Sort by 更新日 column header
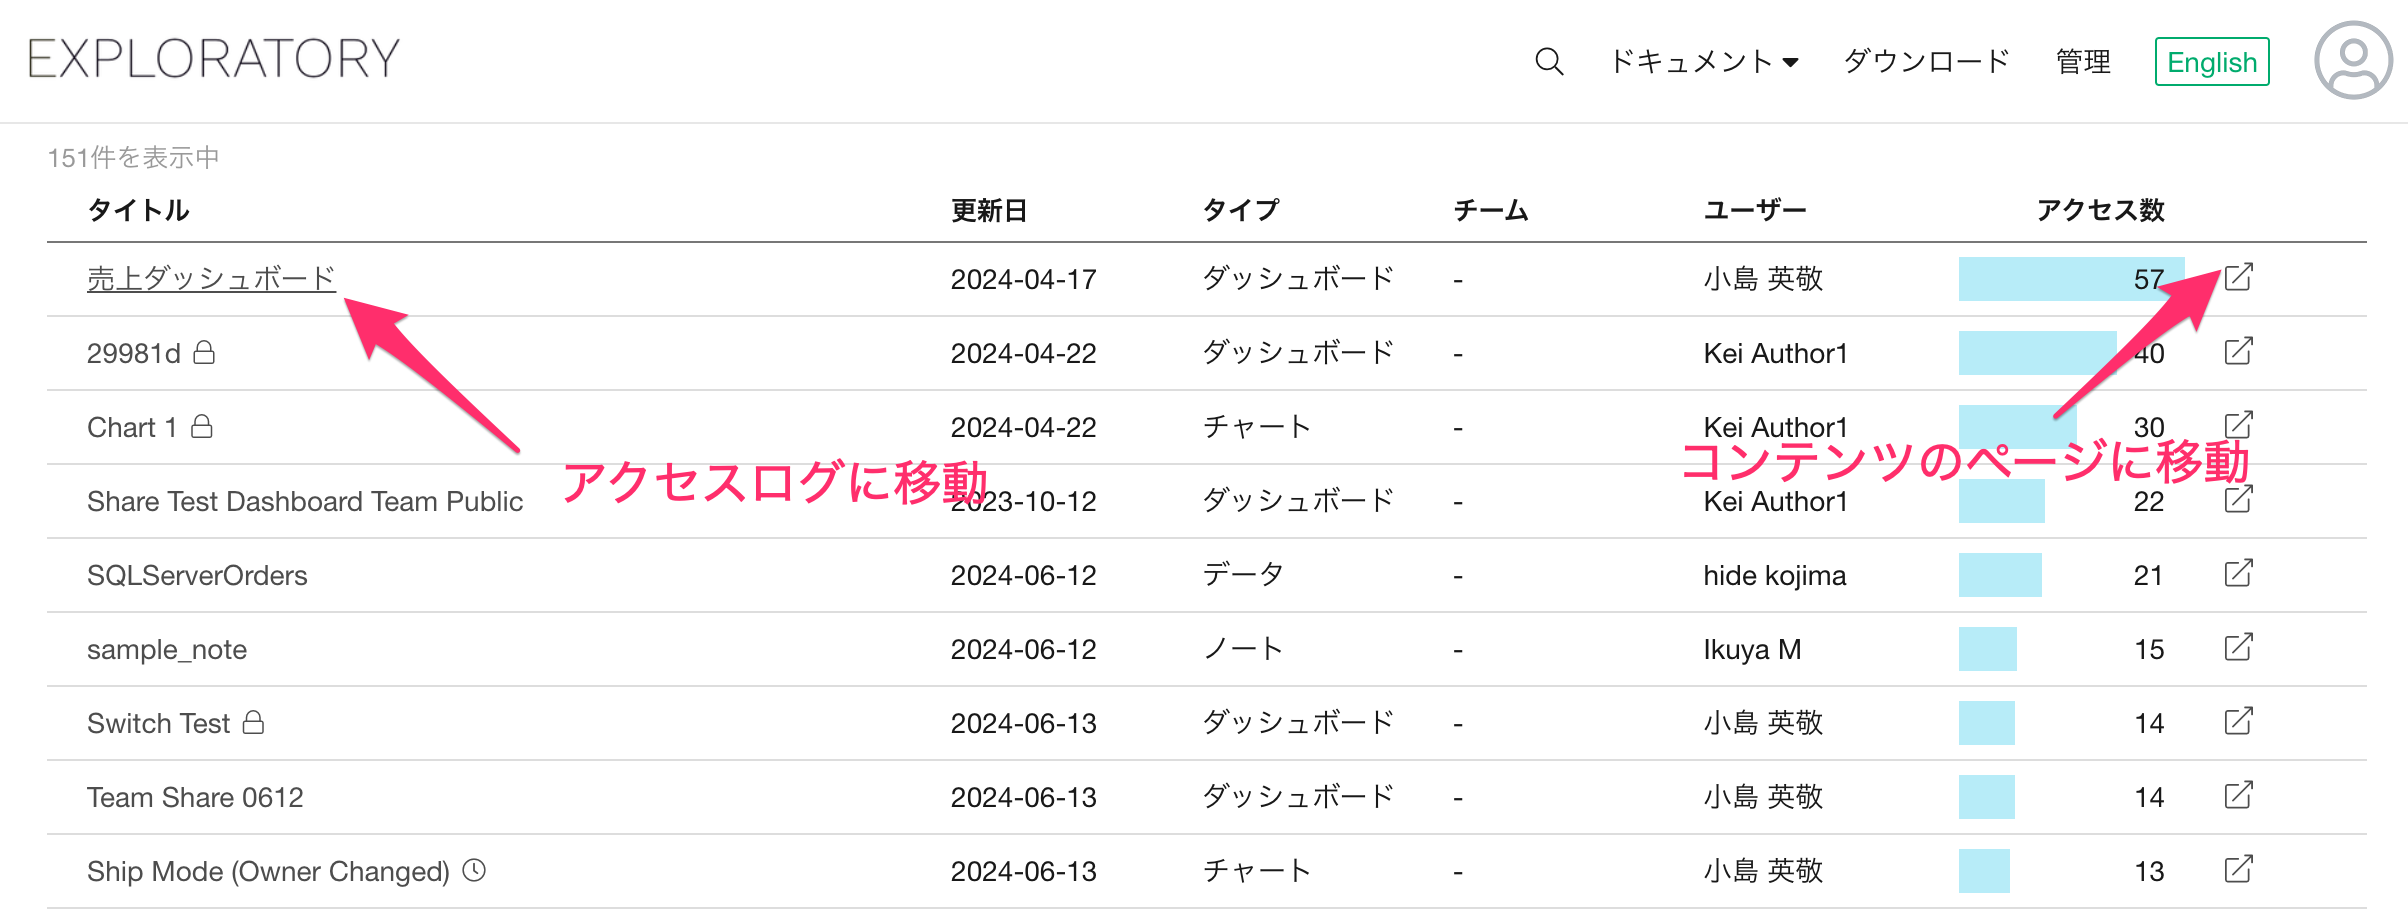The height and width of the screenshot is (916, 2408). (x=988, y=210)
